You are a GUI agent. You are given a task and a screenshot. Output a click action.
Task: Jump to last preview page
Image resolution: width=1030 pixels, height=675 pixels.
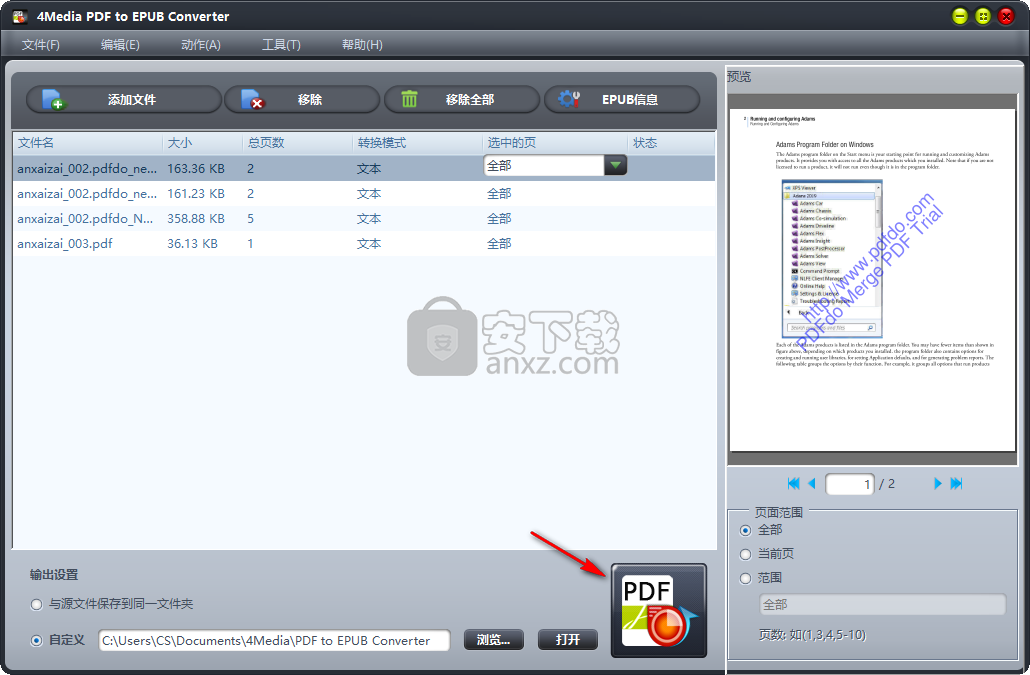pyautogui.click(x=956, y=484)
